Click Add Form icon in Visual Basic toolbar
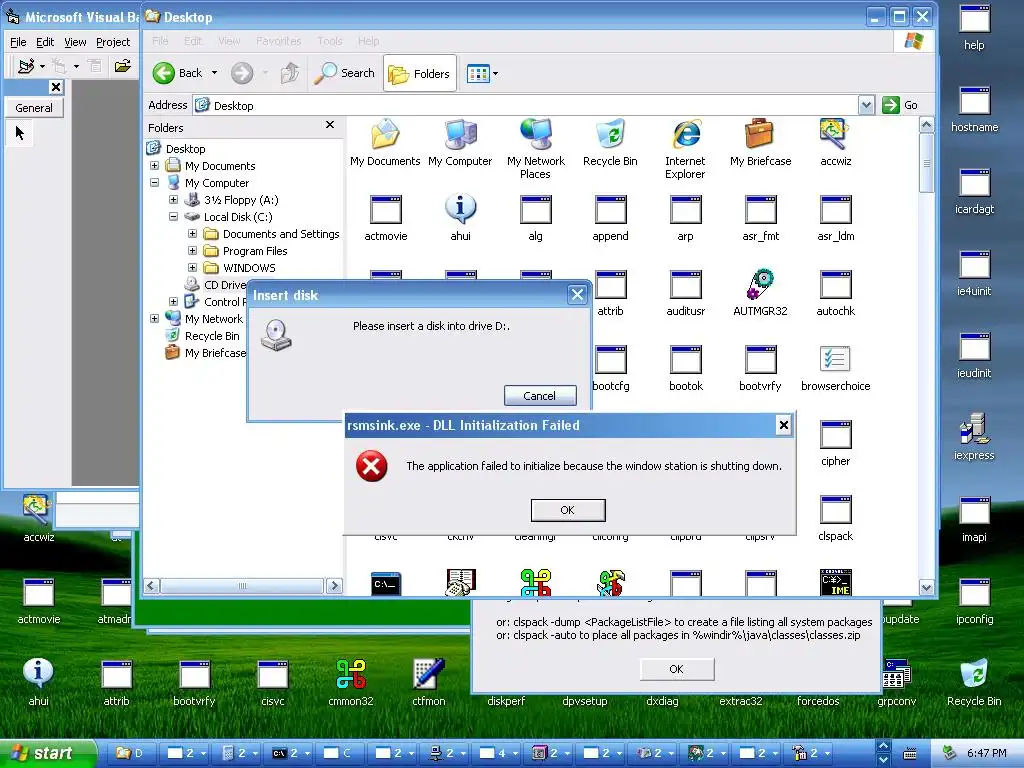 tap(59, 66)
